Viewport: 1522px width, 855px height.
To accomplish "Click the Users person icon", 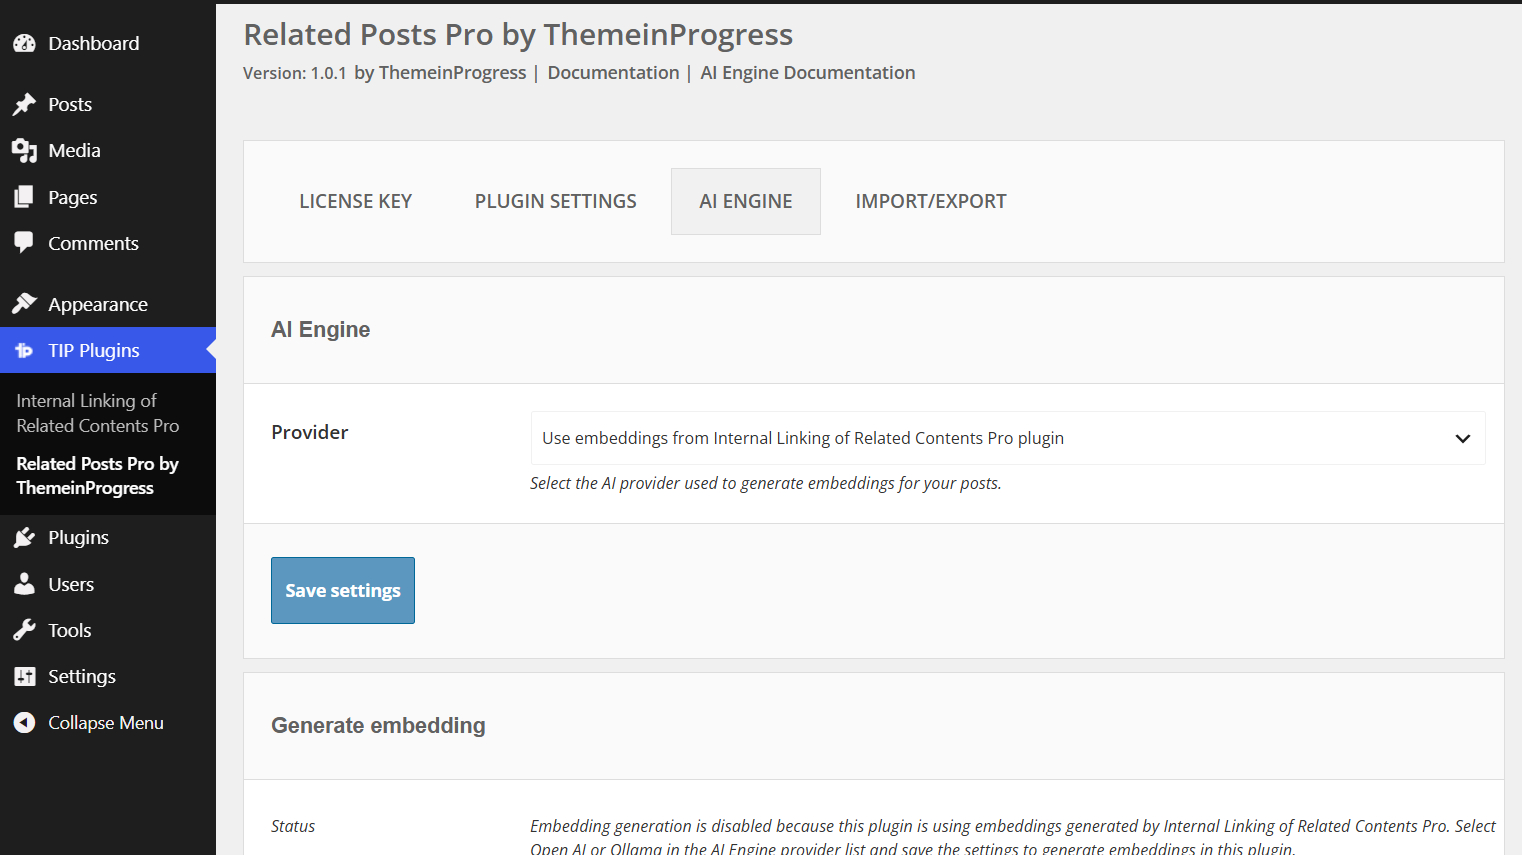I will click(24, 584).
